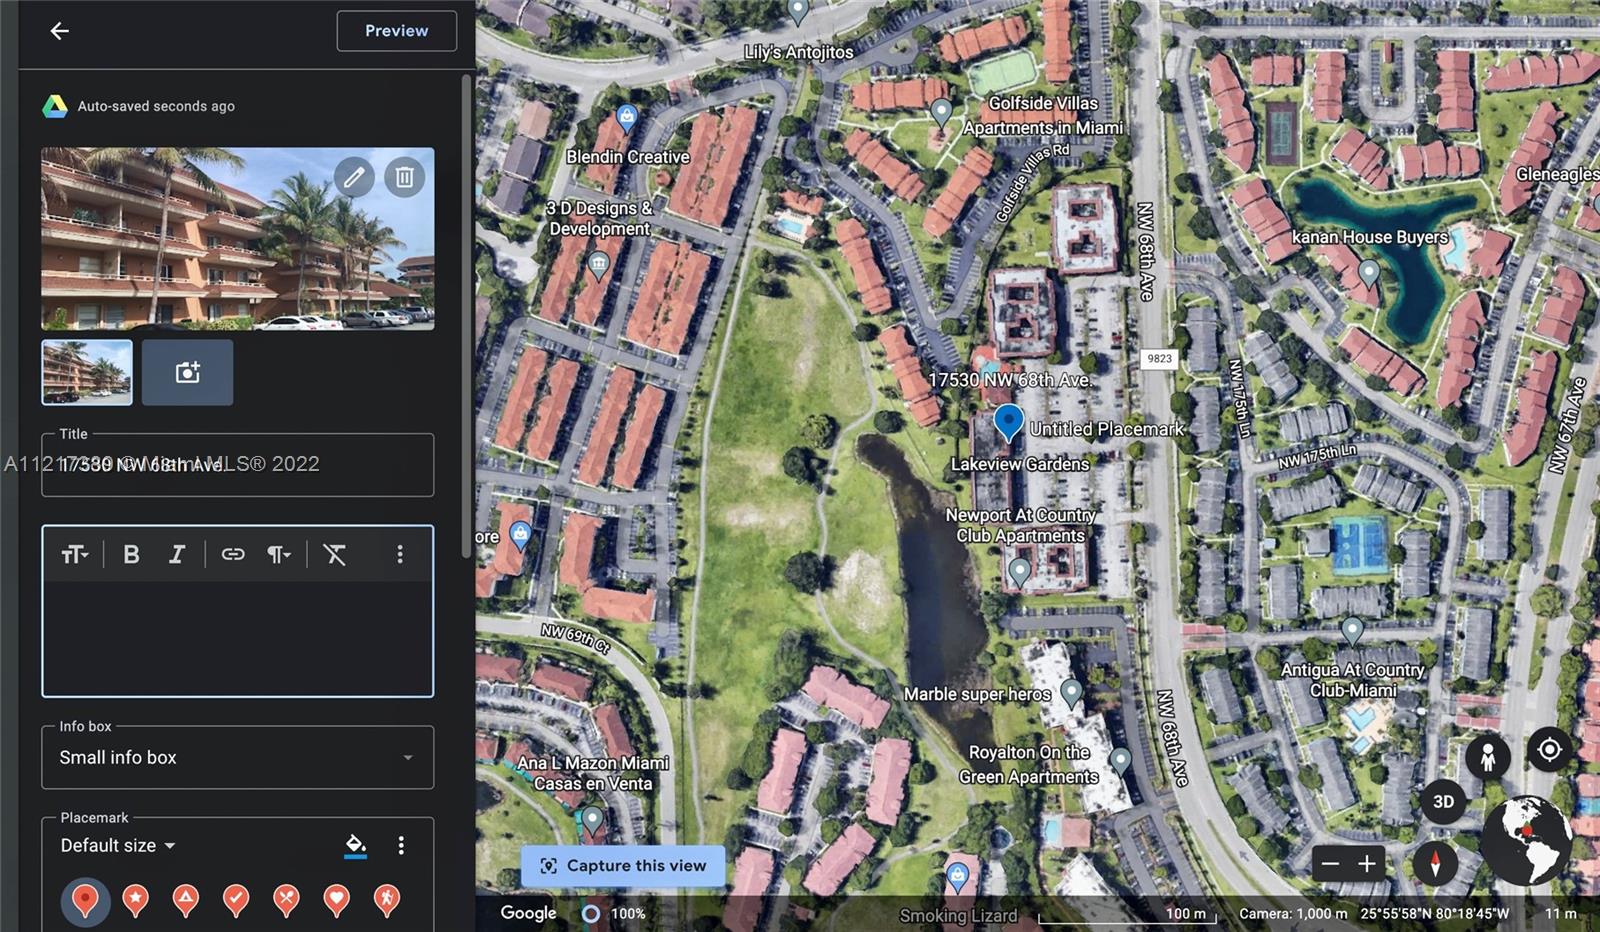Click Marble super heros map marker
1600x932 pixels.
click(1071, 691)
